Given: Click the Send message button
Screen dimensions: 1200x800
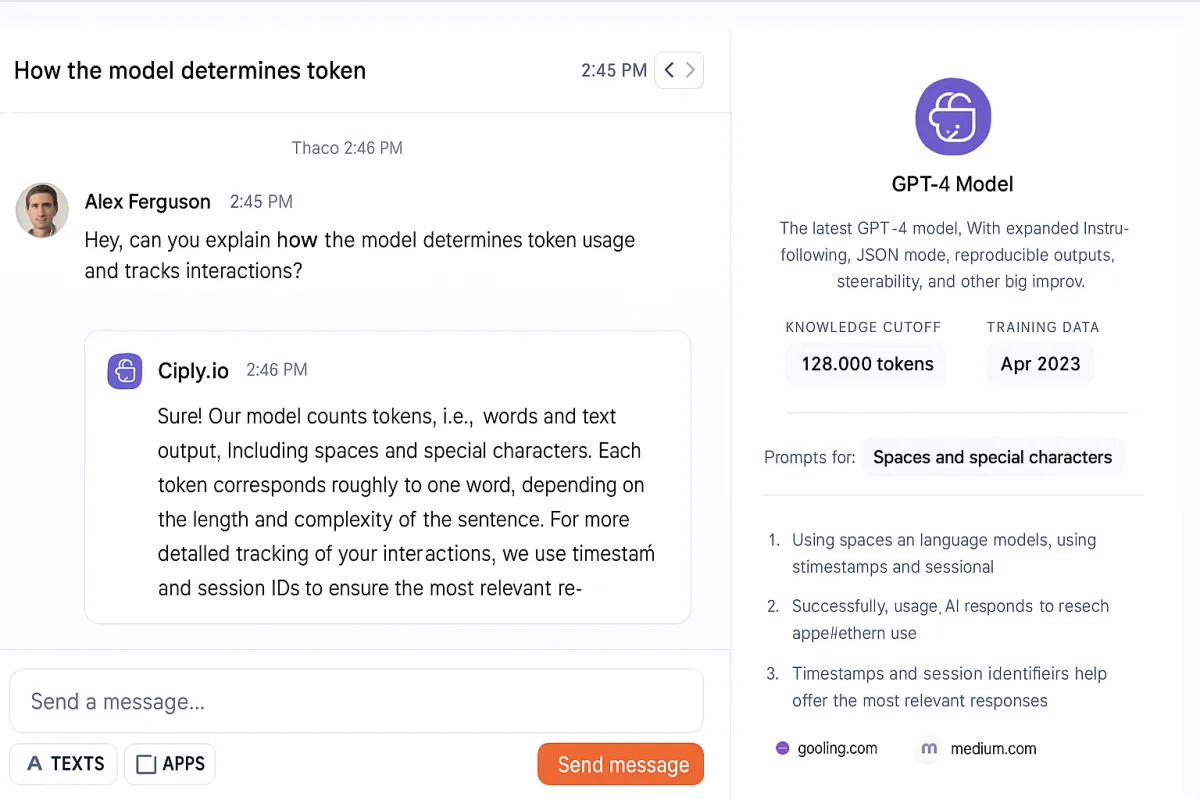Looking at the screenshot, I should (x=620, y=765).
